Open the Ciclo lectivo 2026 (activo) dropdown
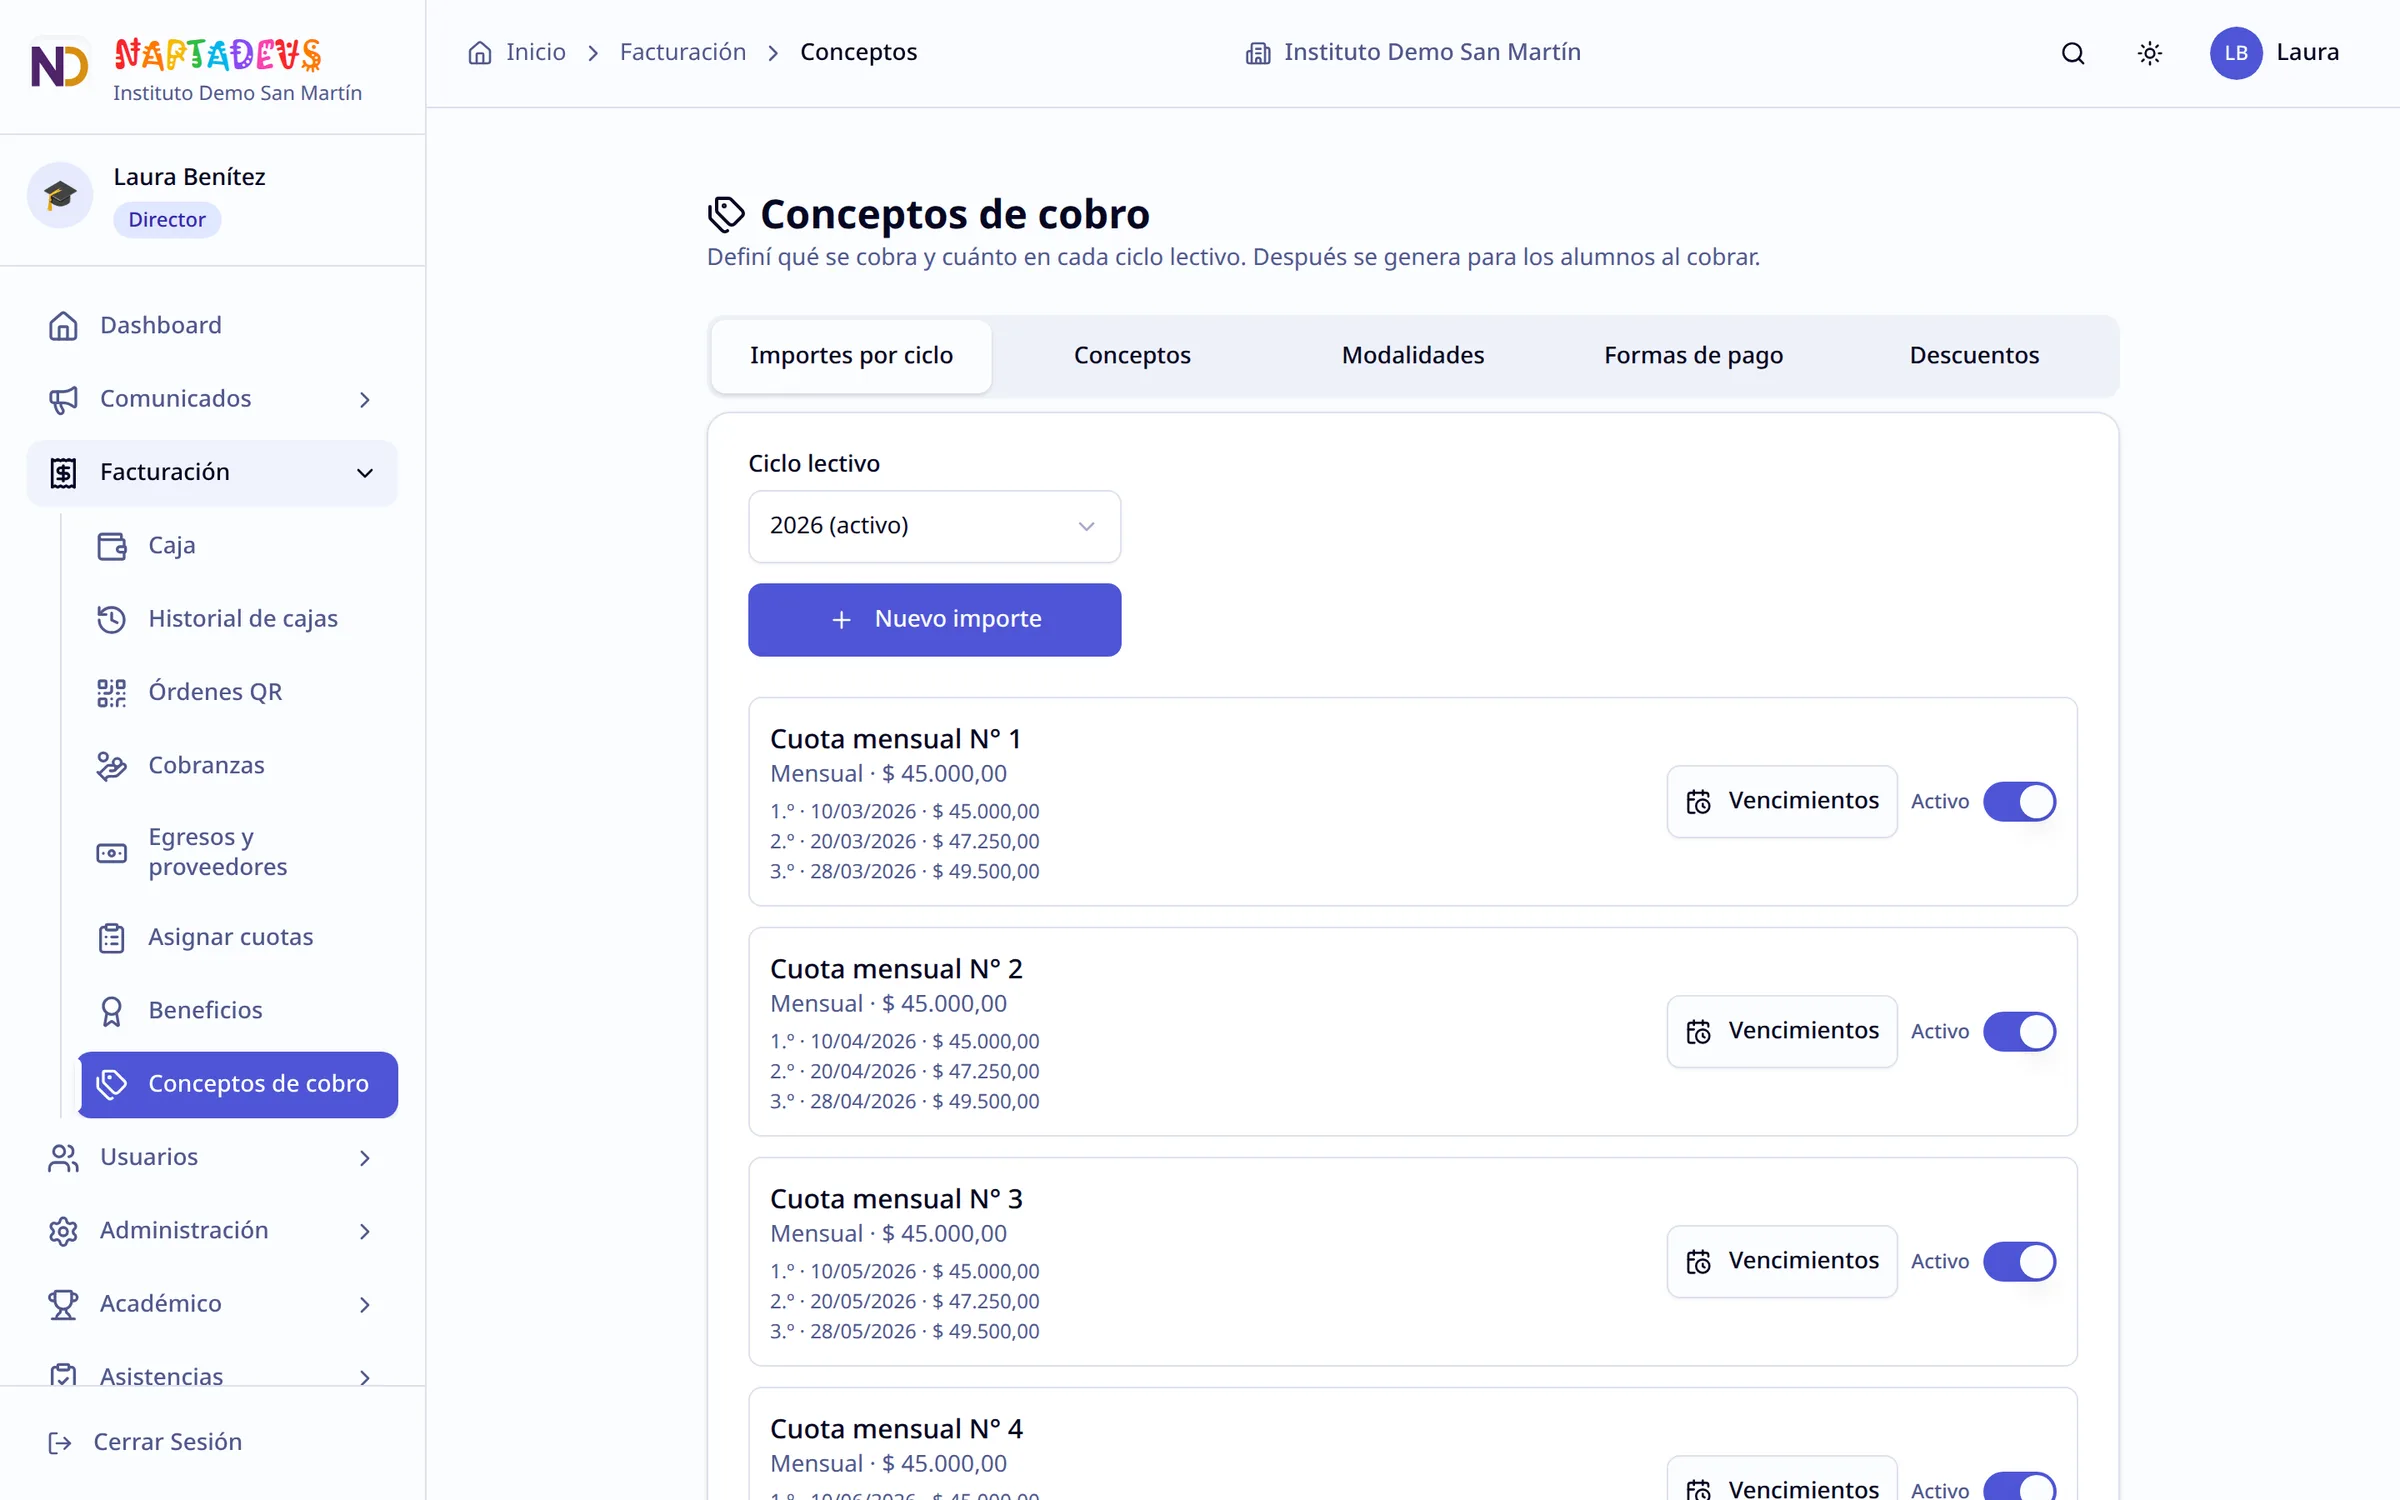The image size is (2400, 1500). click(x=934, y=526)
